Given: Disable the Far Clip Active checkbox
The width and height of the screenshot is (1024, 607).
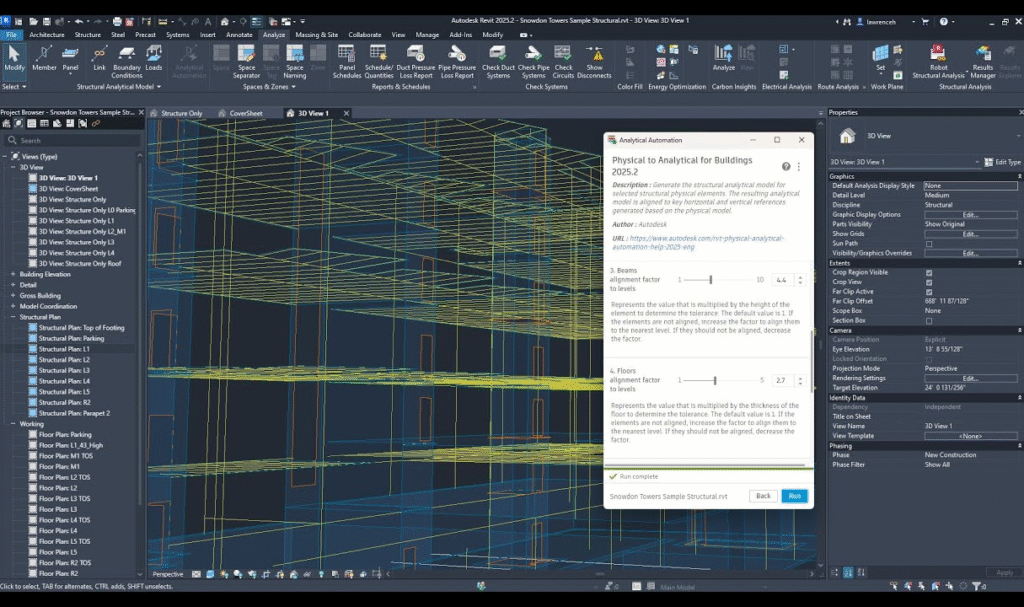Looking at the screenshot, I should tap(928, 291).
